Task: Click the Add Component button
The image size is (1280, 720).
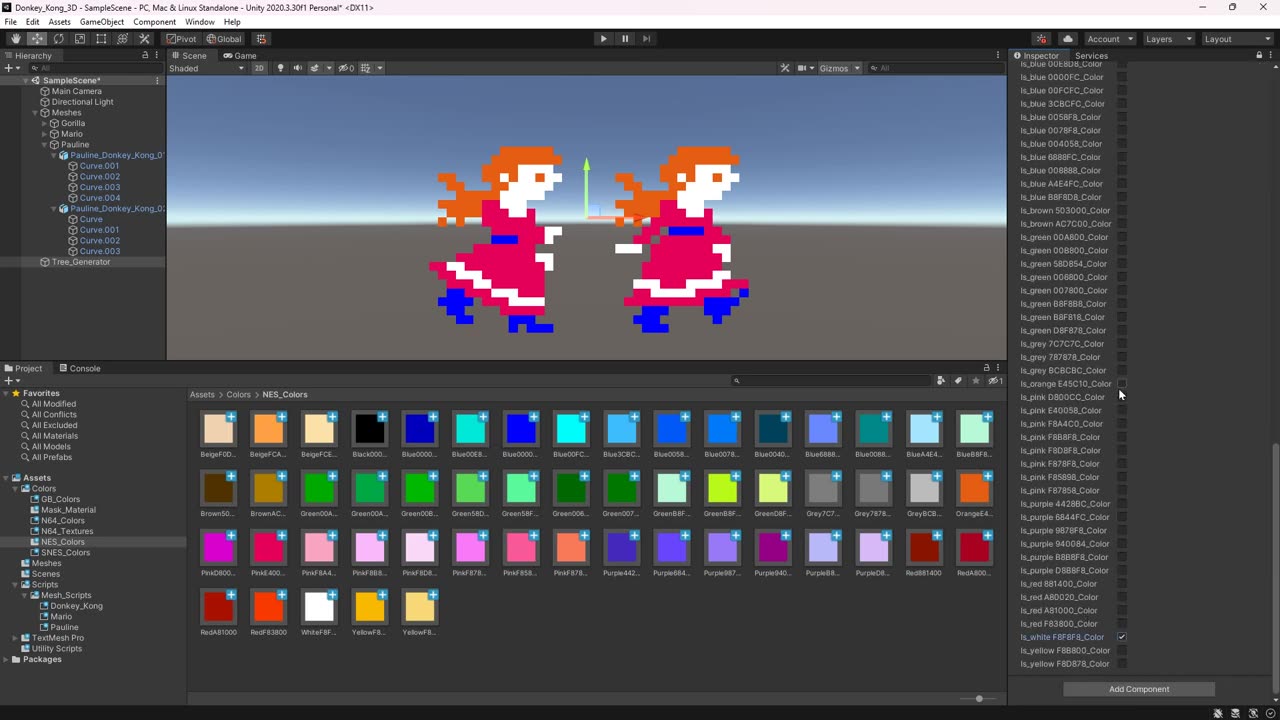Action: (1139, 689)
